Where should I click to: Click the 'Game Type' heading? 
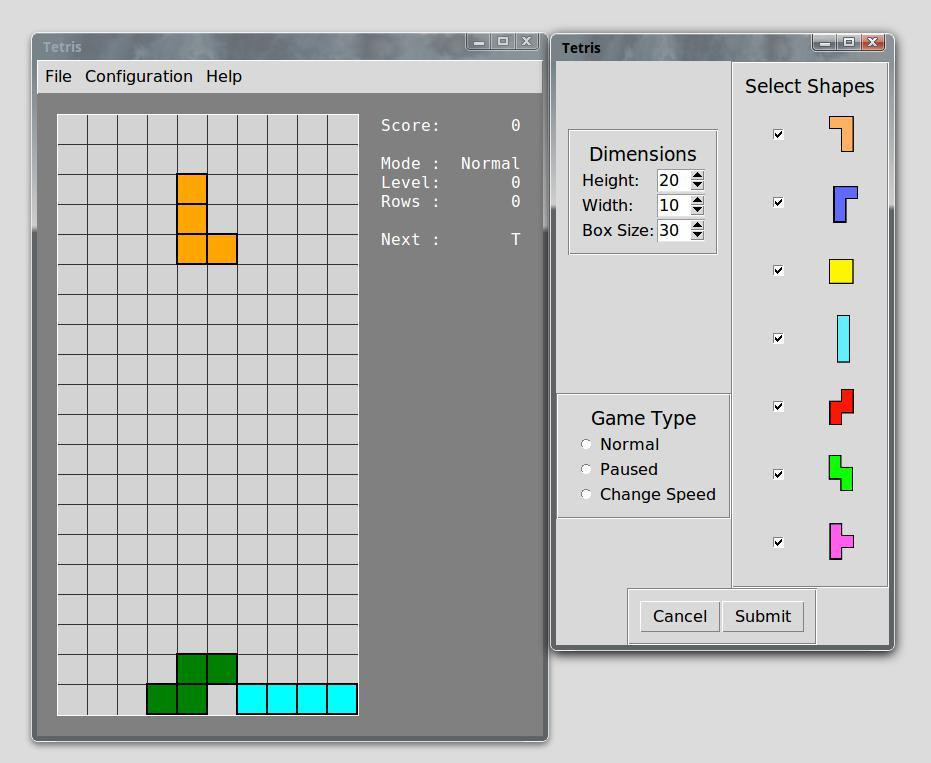(x=644, y=418)
